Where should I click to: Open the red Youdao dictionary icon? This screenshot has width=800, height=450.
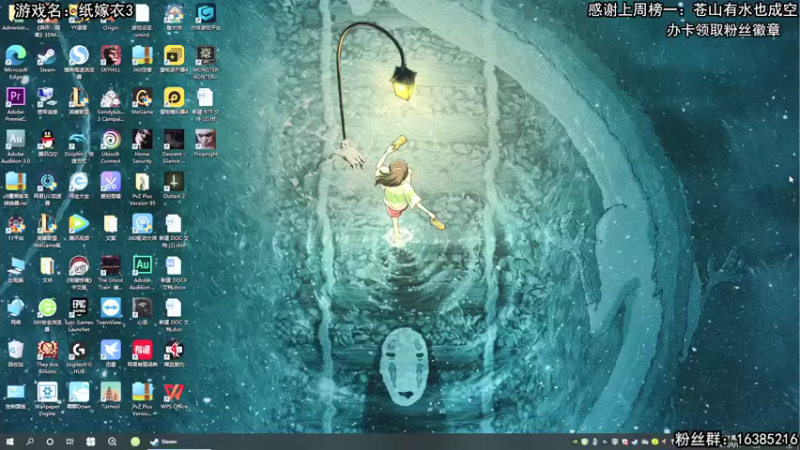(x=142, y=355)
